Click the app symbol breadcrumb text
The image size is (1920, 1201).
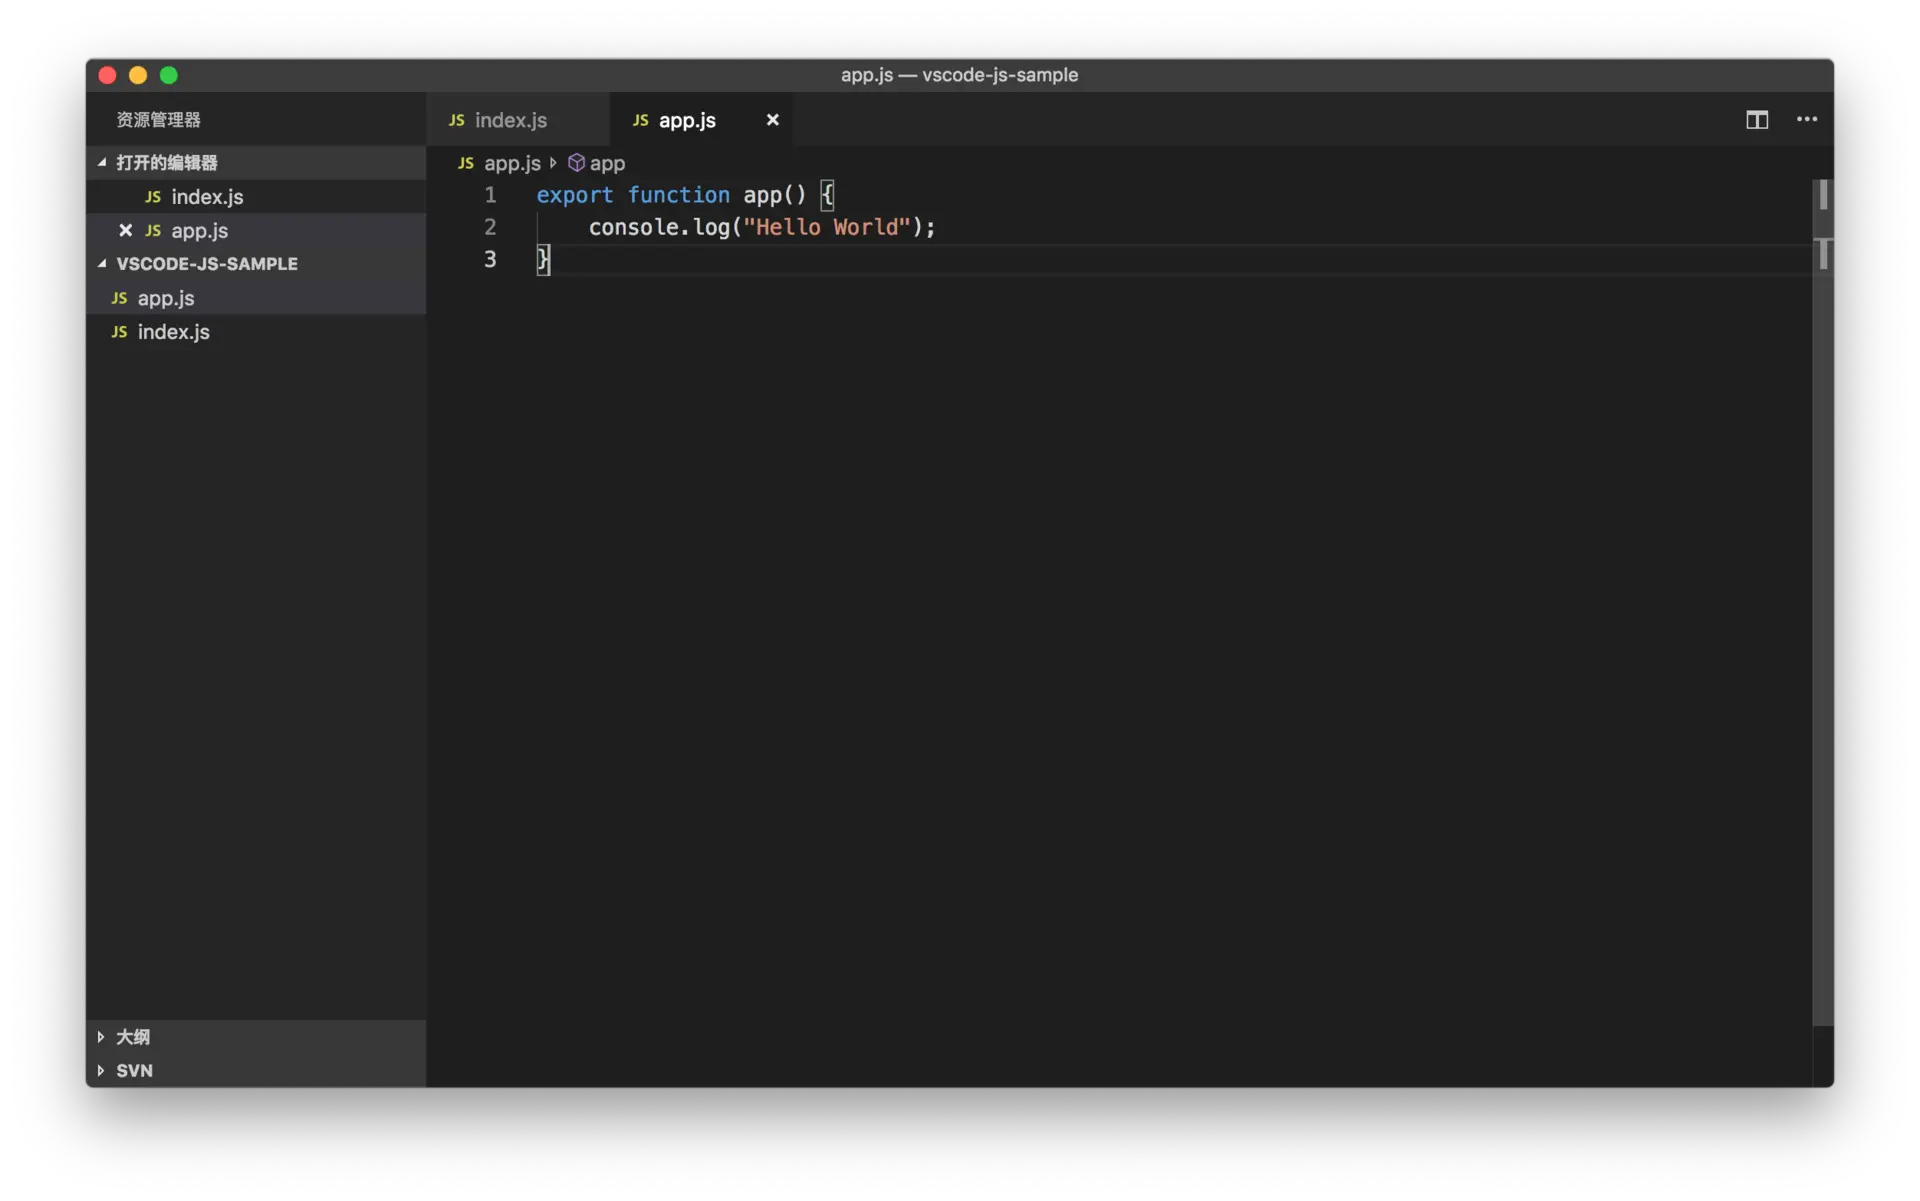(x=607, y=163)
